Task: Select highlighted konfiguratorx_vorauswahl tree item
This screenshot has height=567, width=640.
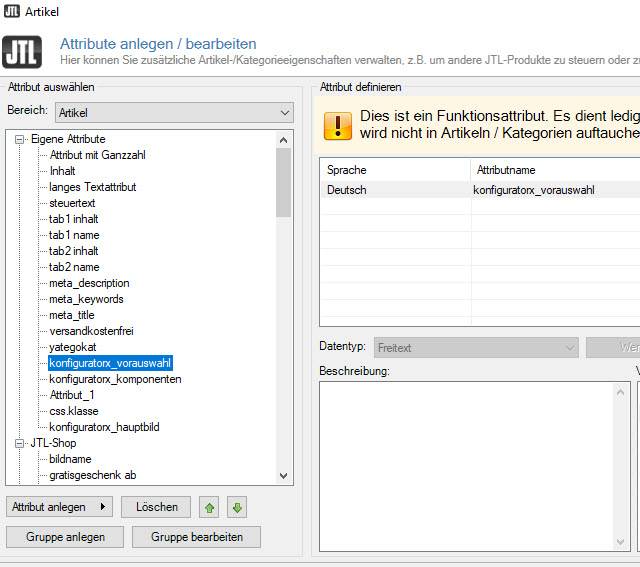Action: point(110,363)
